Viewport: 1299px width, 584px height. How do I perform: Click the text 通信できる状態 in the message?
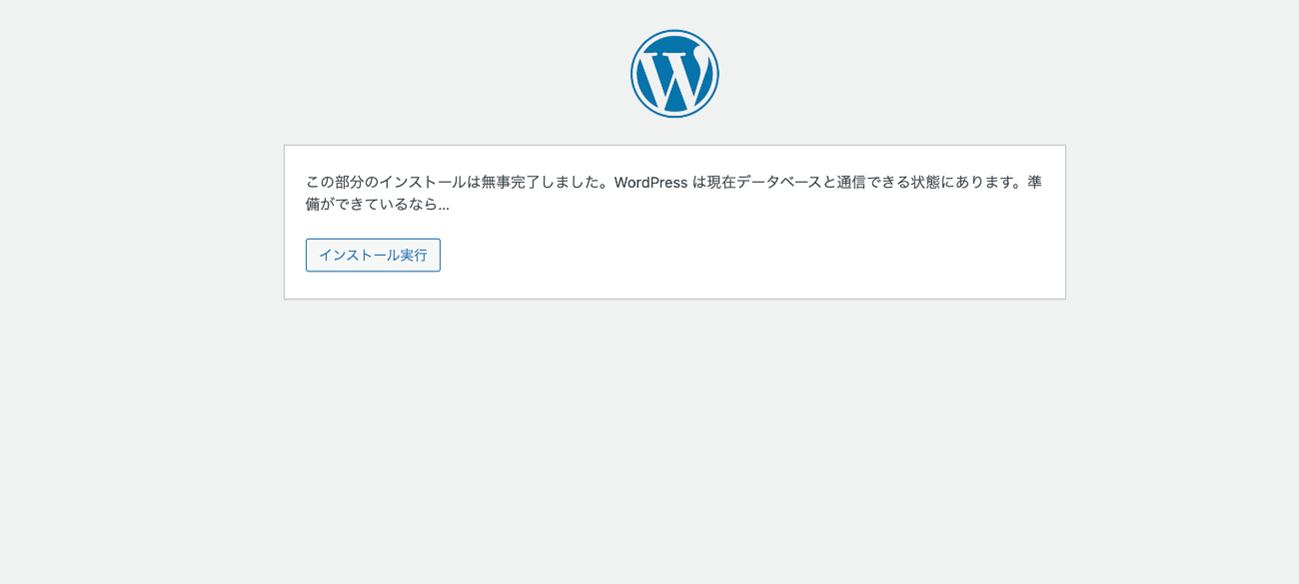tap(889, 182)
